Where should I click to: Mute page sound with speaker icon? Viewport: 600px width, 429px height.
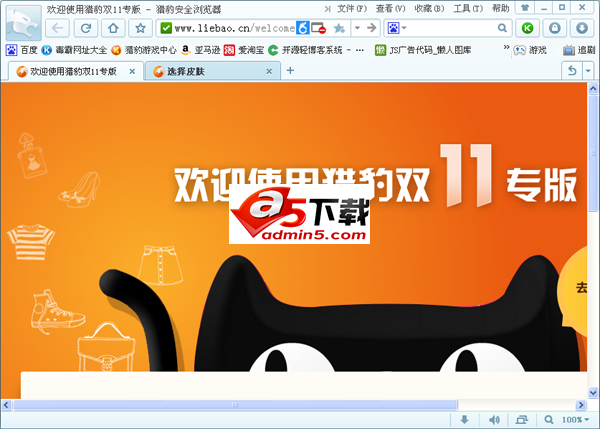tap(494, 420)
